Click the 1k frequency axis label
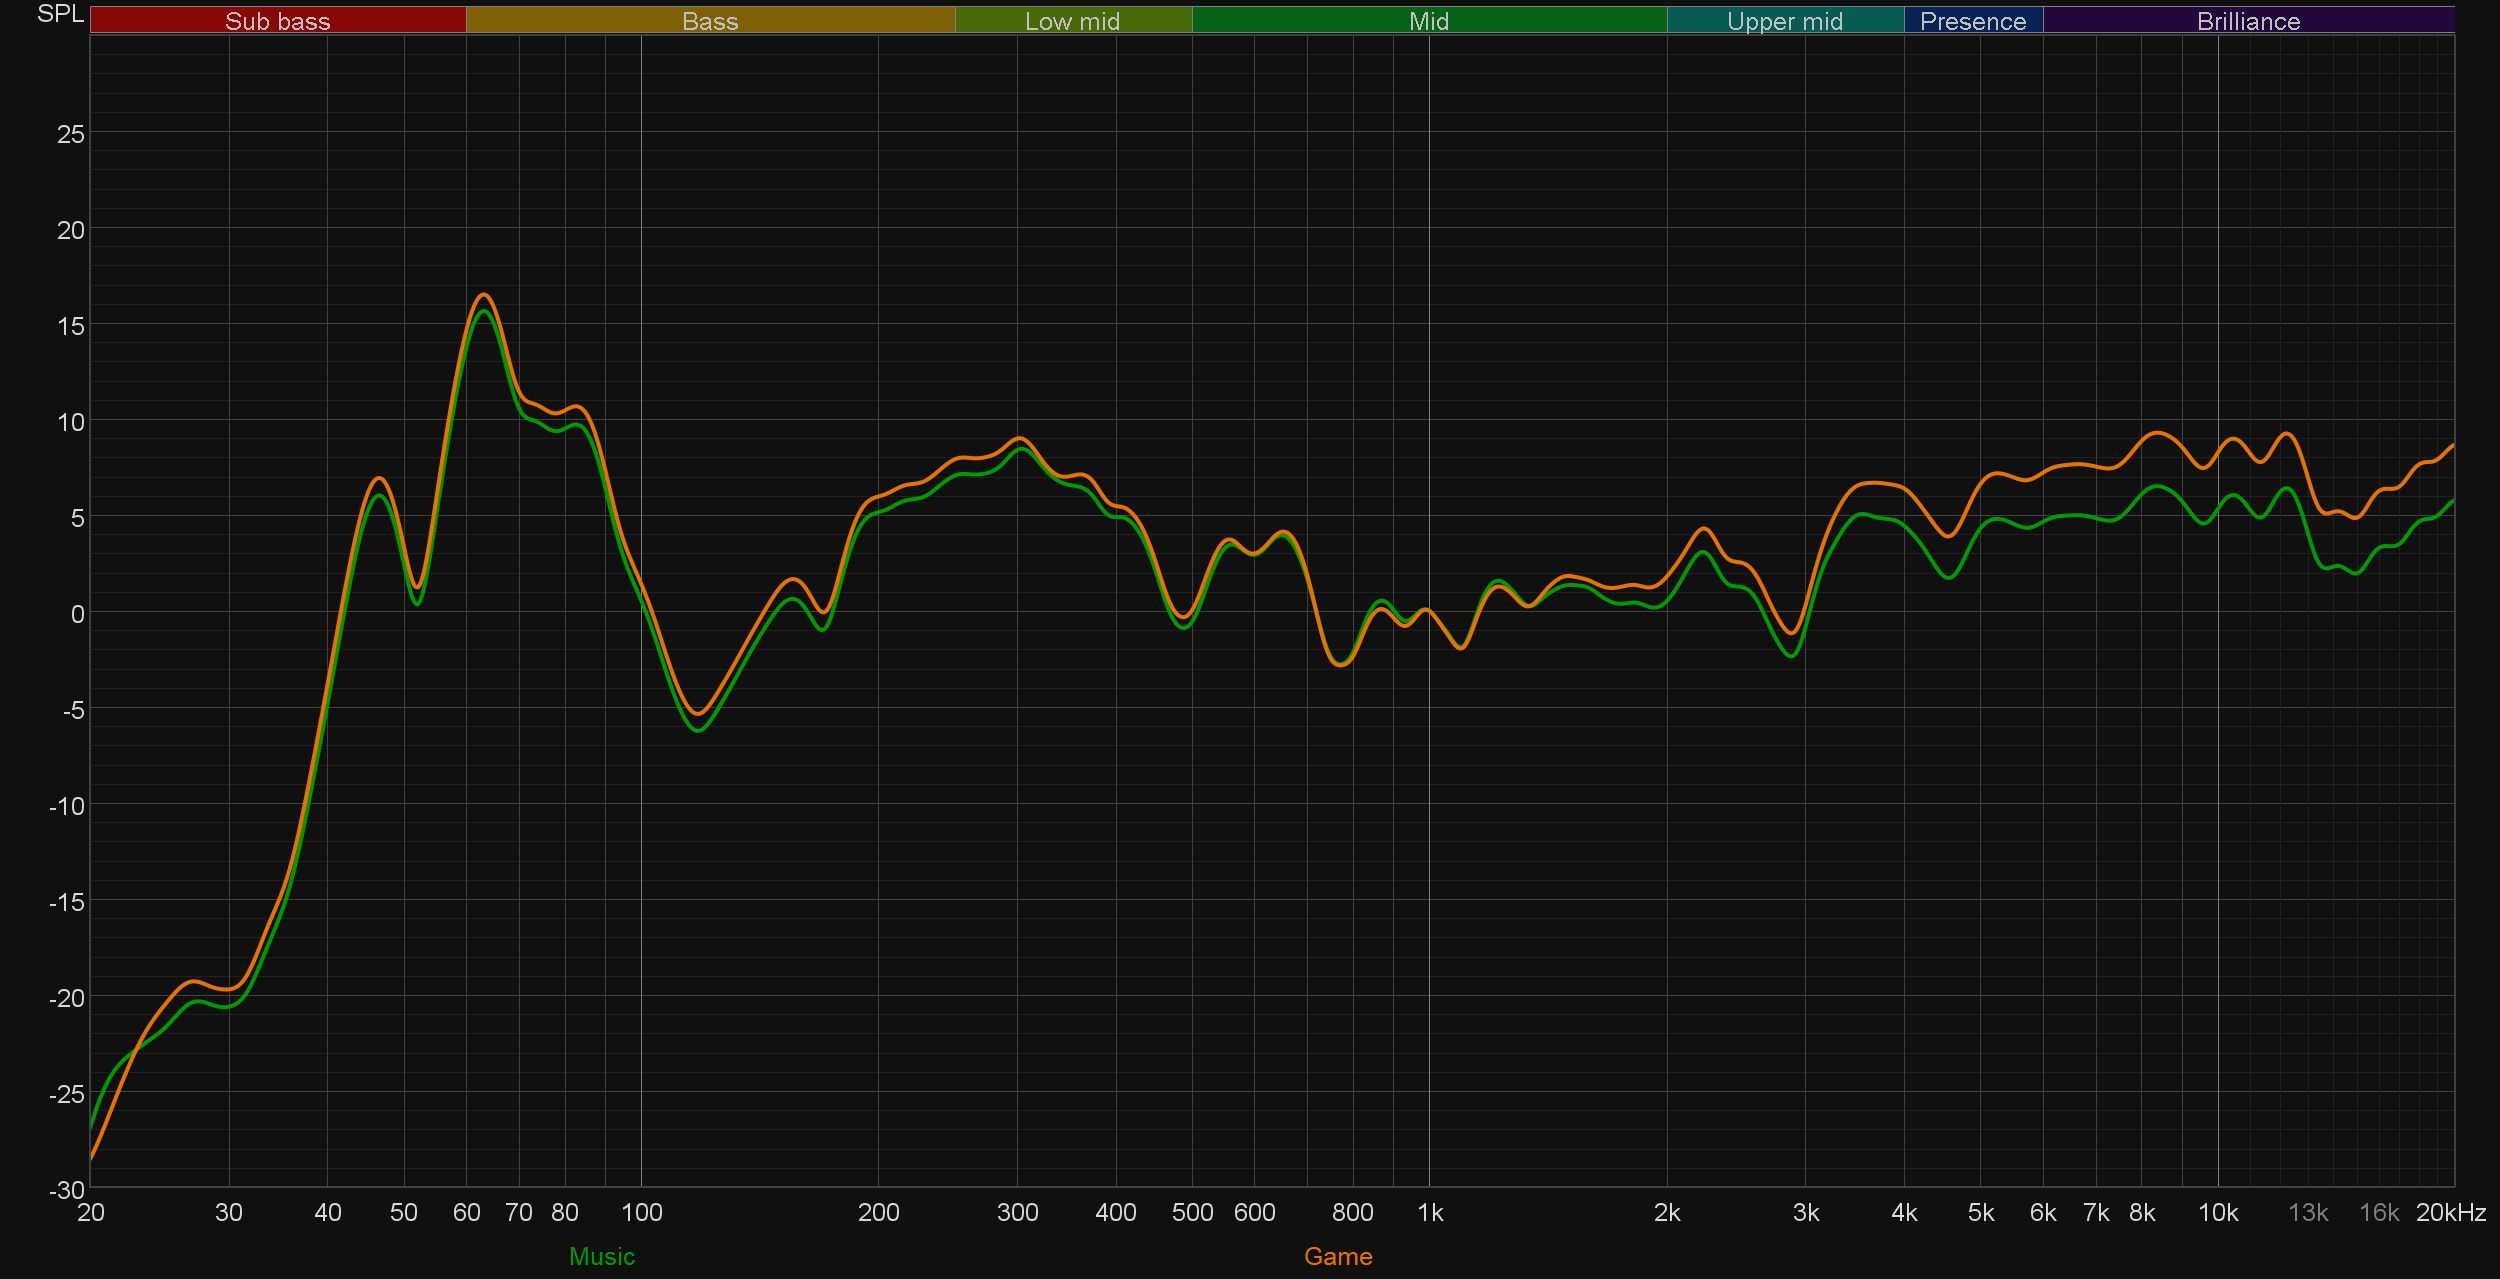The height and width of the screenshot is (1279, 2500). tap(1429, 1213)
